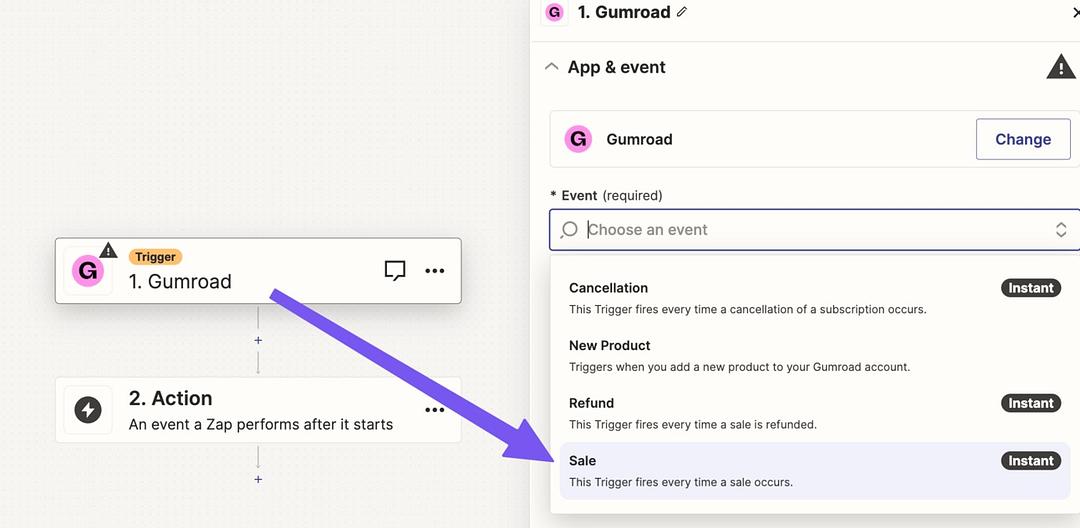Click the search magnifier icon in the event field
The height and width of the screenshot is (528, 1080).
click(569, 230)
